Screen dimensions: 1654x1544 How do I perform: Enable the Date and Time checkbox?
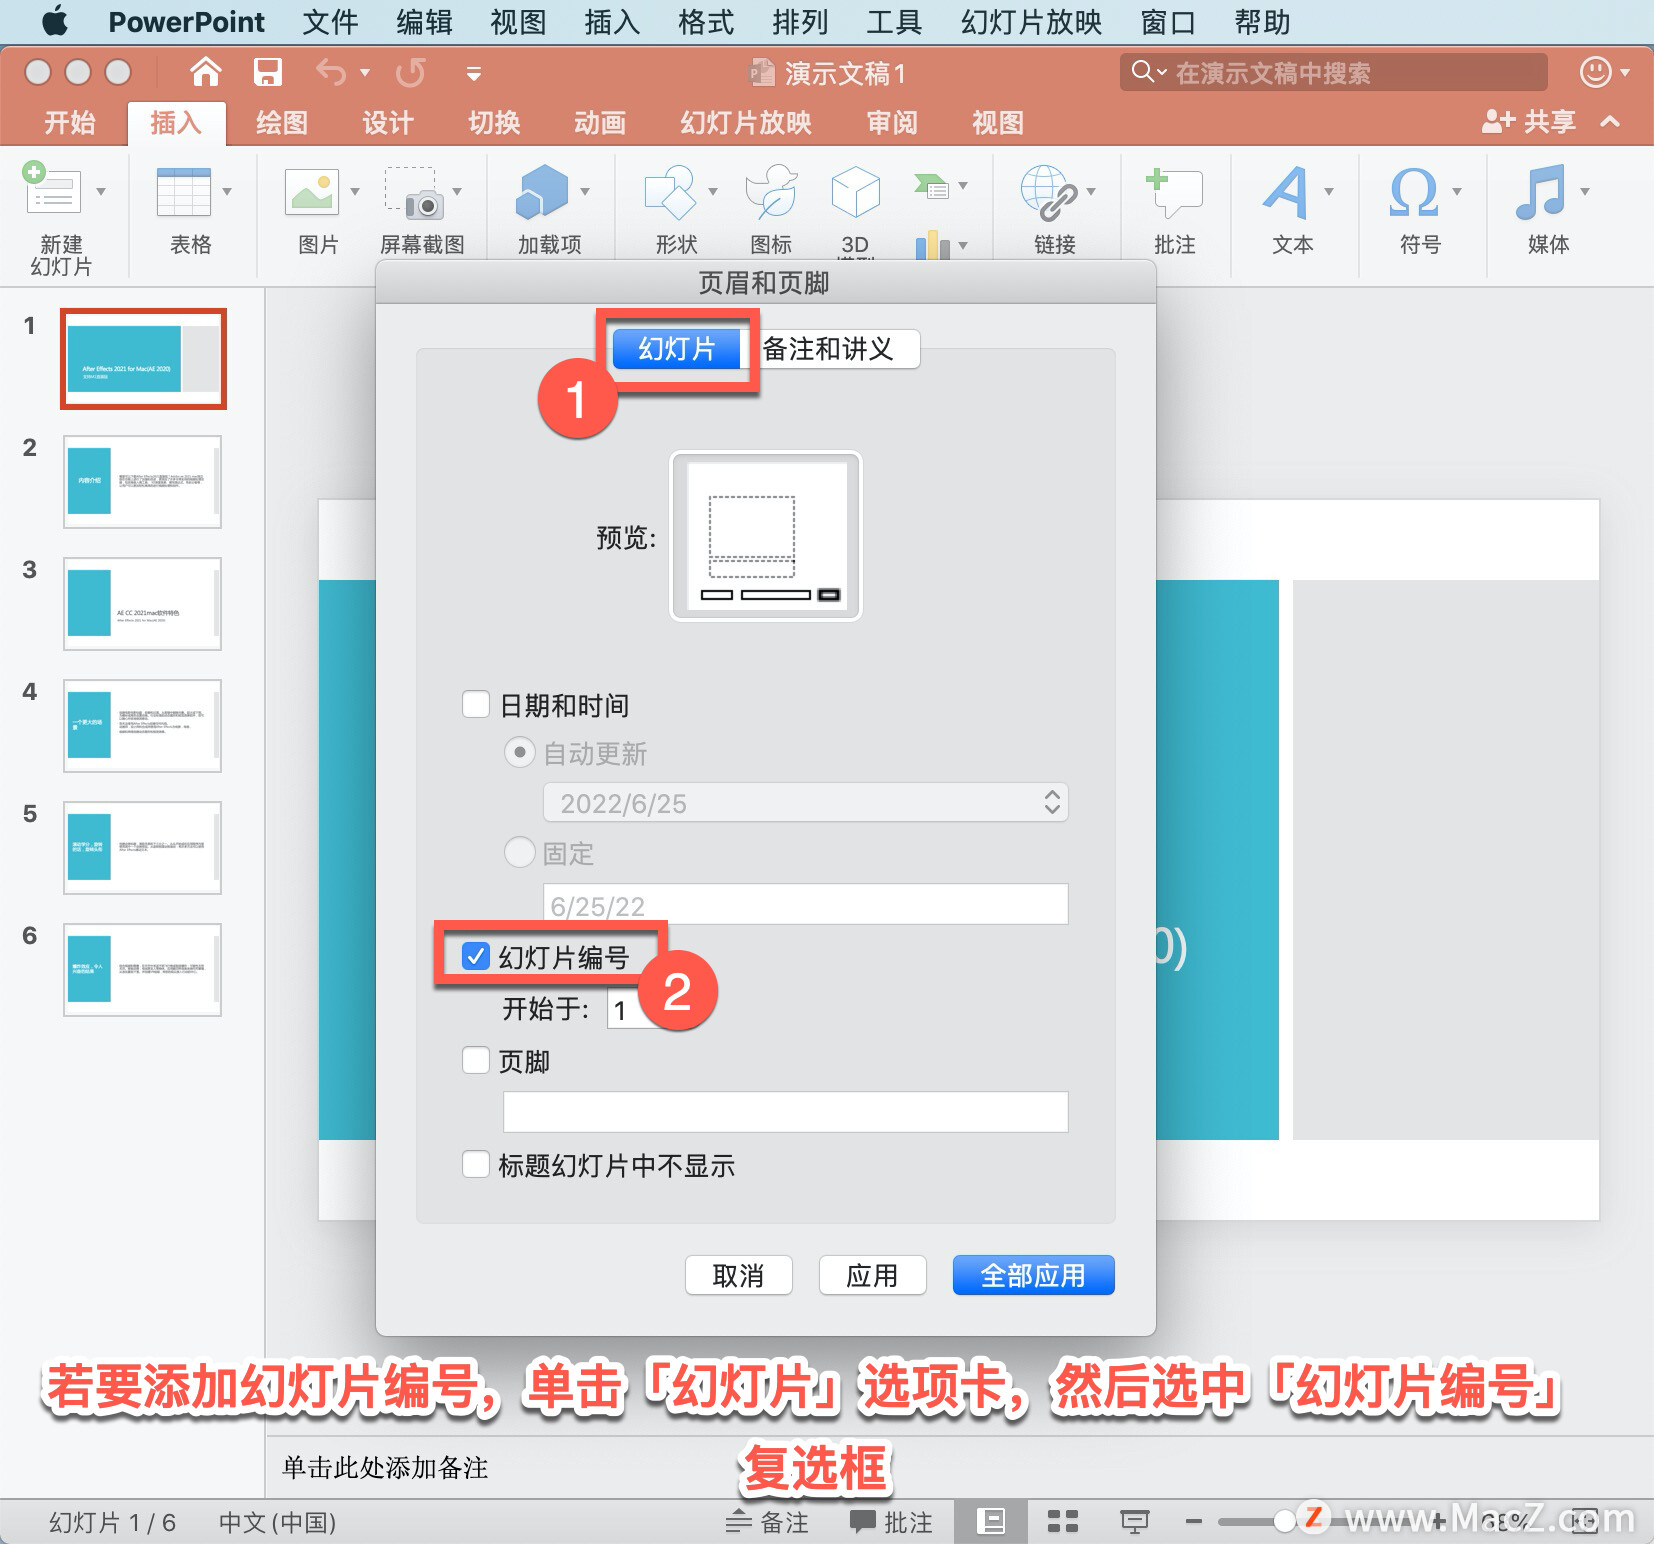click(476, 704)
